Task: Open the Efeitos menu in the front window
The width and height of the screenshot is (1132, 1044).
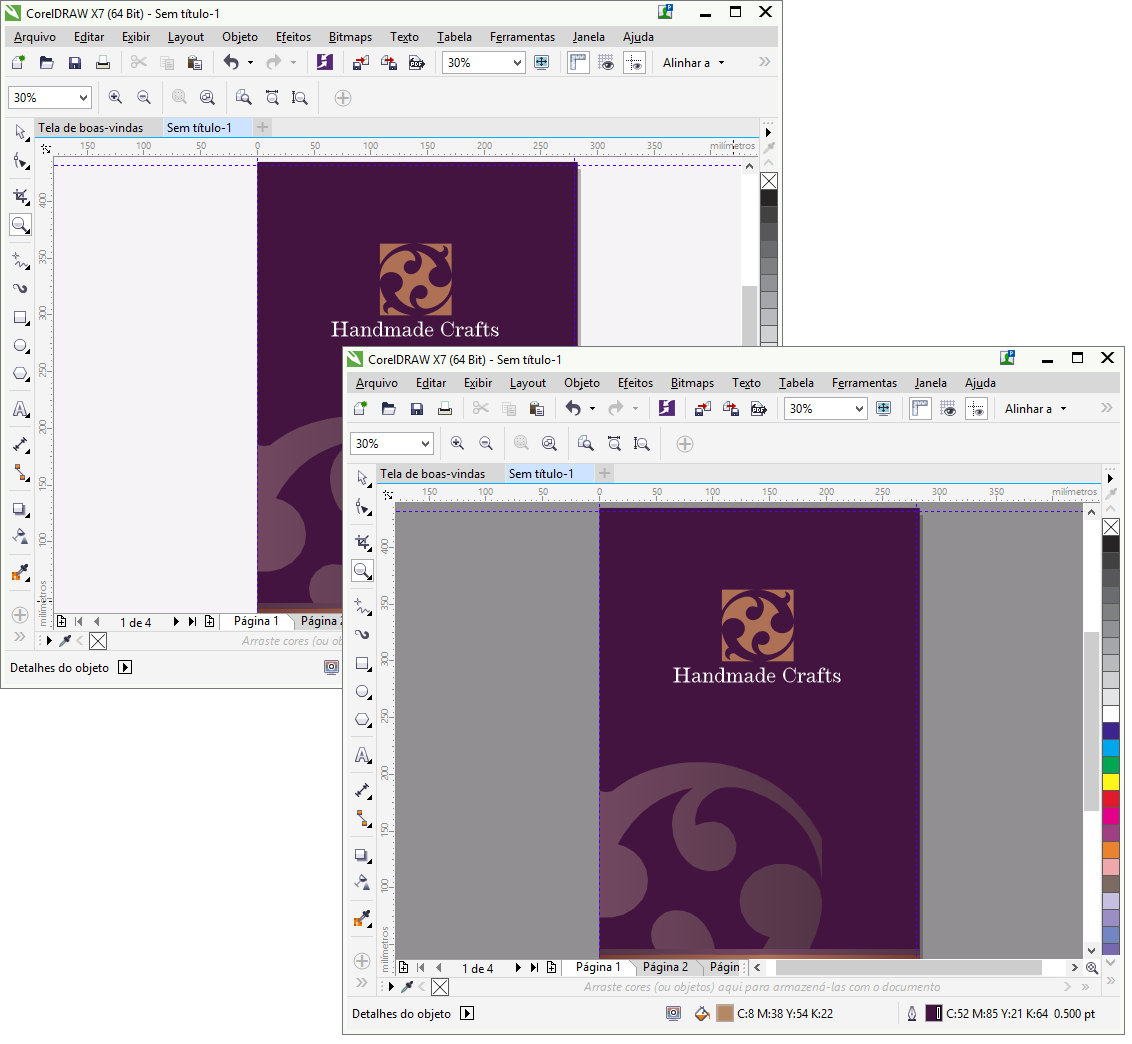Action: click(x=635, y=383)
